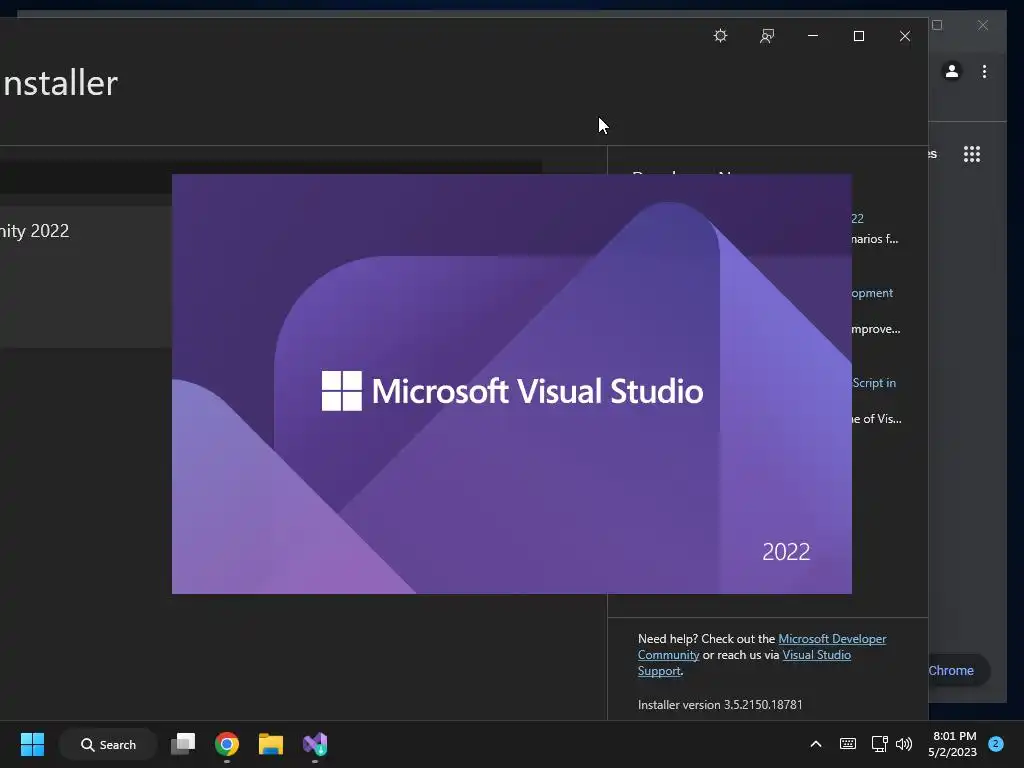Open the notification badge showing 2

click(996, 744)
